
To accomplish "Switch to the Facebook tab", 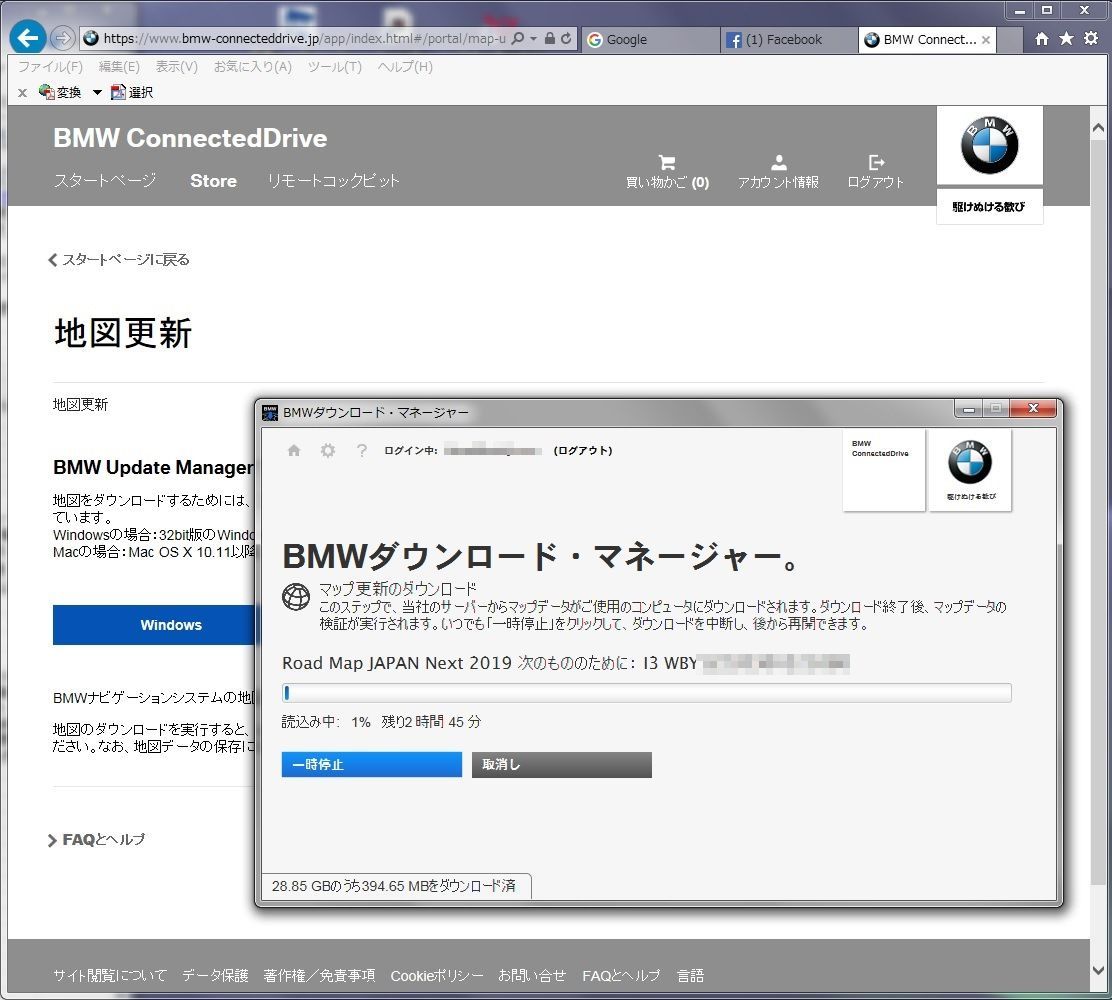I will pos(788,40).
